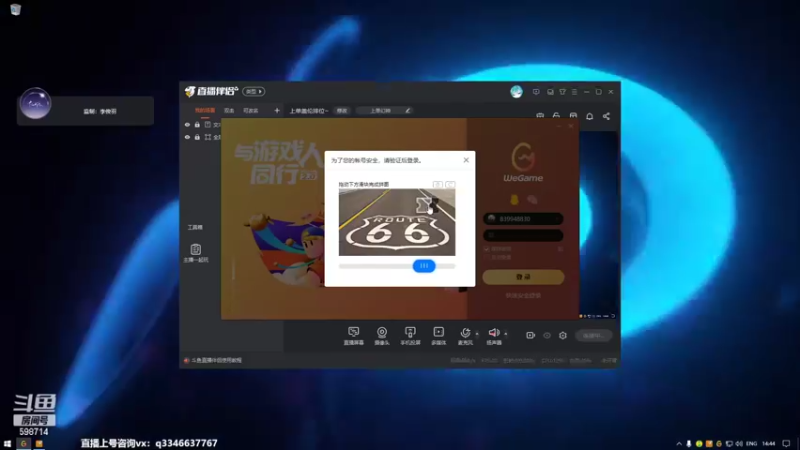Check the remember password box in WeGame
800x450 pixels.
tap(486, 249)
